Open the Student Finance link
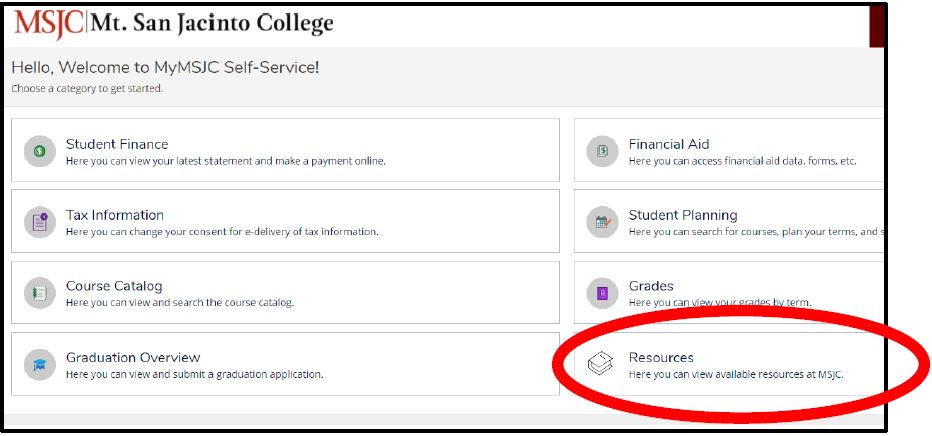This screenshot has height=436, width=932. pos(117,144)
